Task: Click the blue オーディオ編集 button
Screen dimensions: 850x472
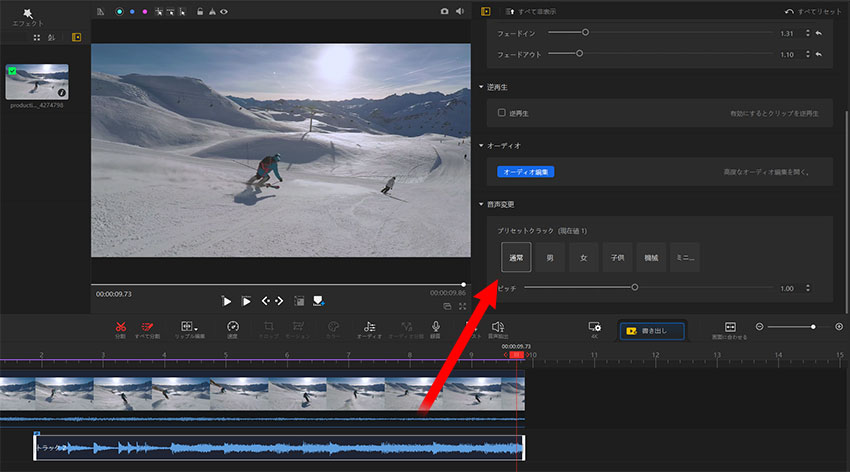Action: [525, 172]
